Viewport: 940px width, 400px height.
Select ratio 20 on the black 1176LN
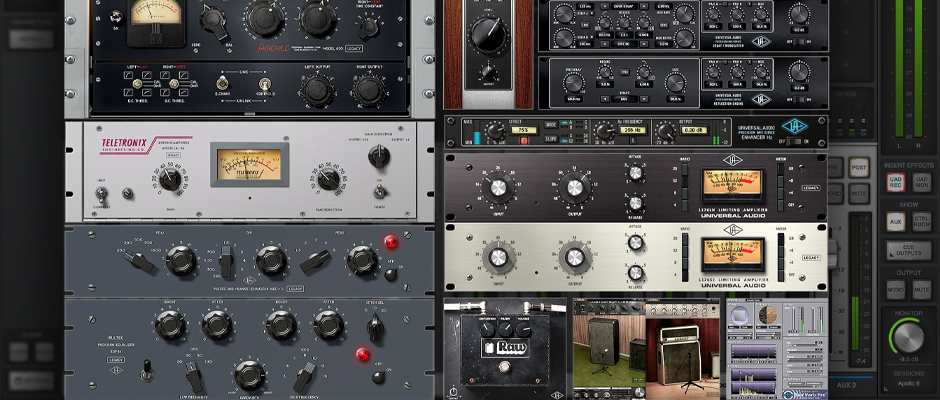coord(685,169)
